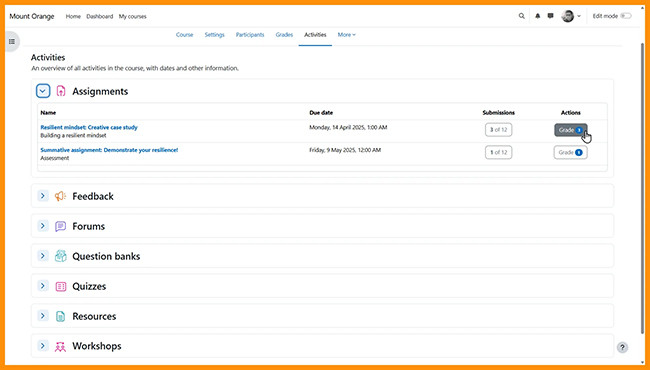650x370 pixels.
Task: Click the 1 of 12 submissions button
Action: point(499,152)
